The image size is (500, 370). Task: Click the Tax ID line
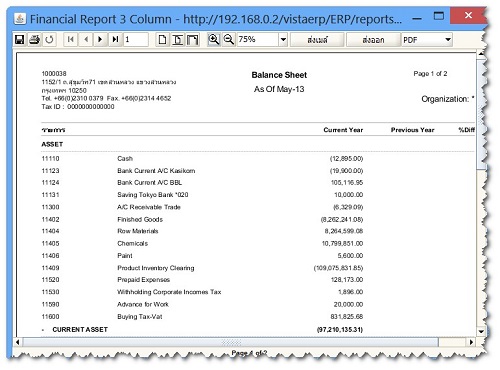tap(78, 107)
